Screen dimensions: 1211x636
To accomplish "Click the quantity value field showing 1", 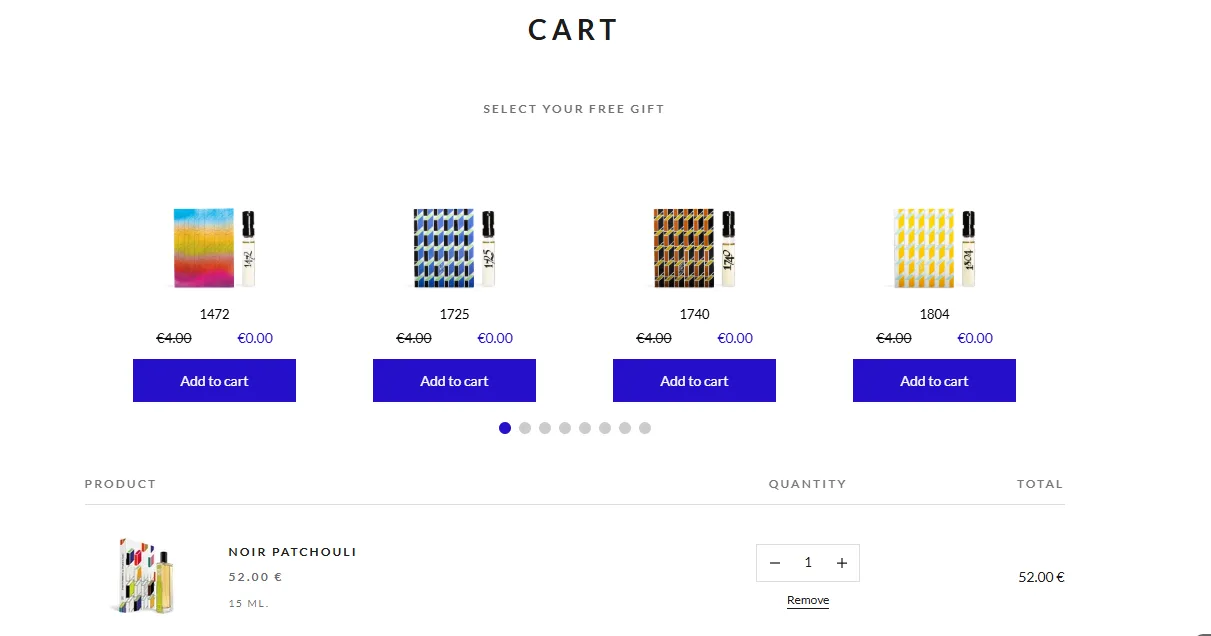I will click(808, 563).
